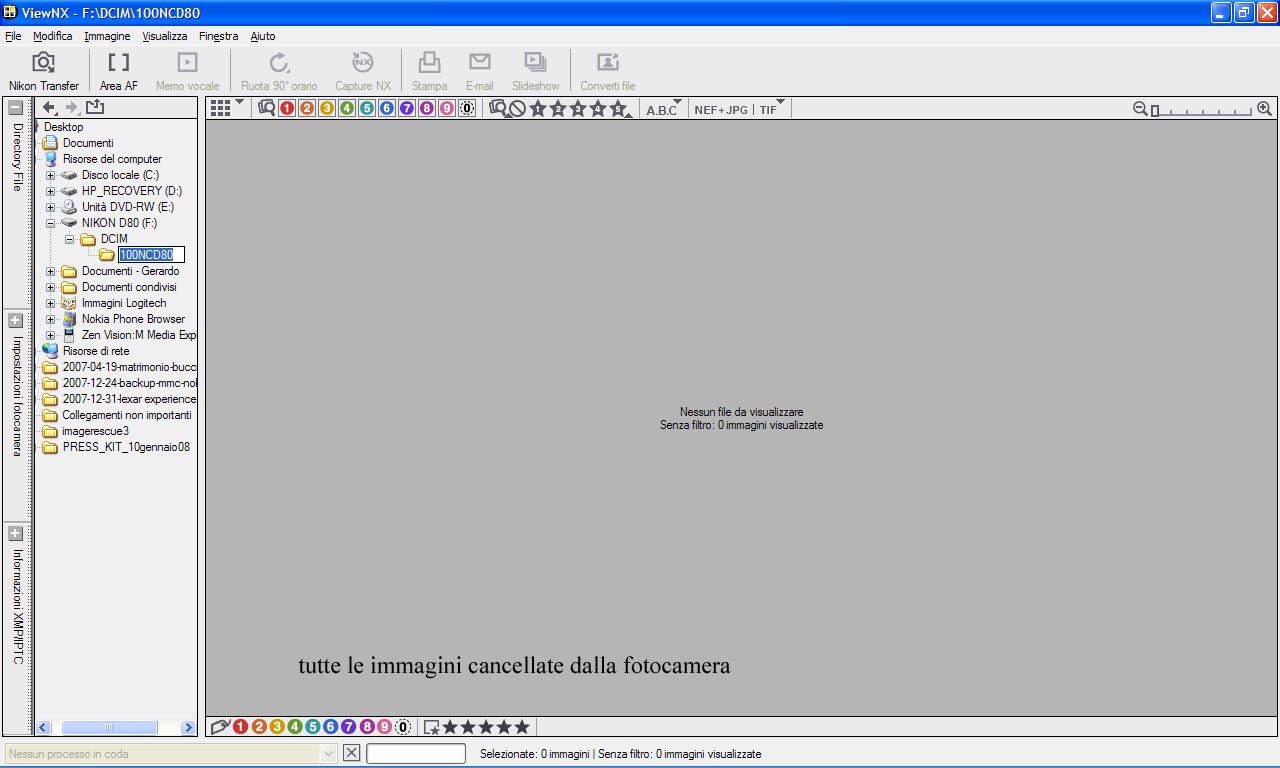Apply purple label 7 from the bottom label bar
The width and height of the screenshot is (1280, 768).
pyautogui.click(x=349, y=727)
